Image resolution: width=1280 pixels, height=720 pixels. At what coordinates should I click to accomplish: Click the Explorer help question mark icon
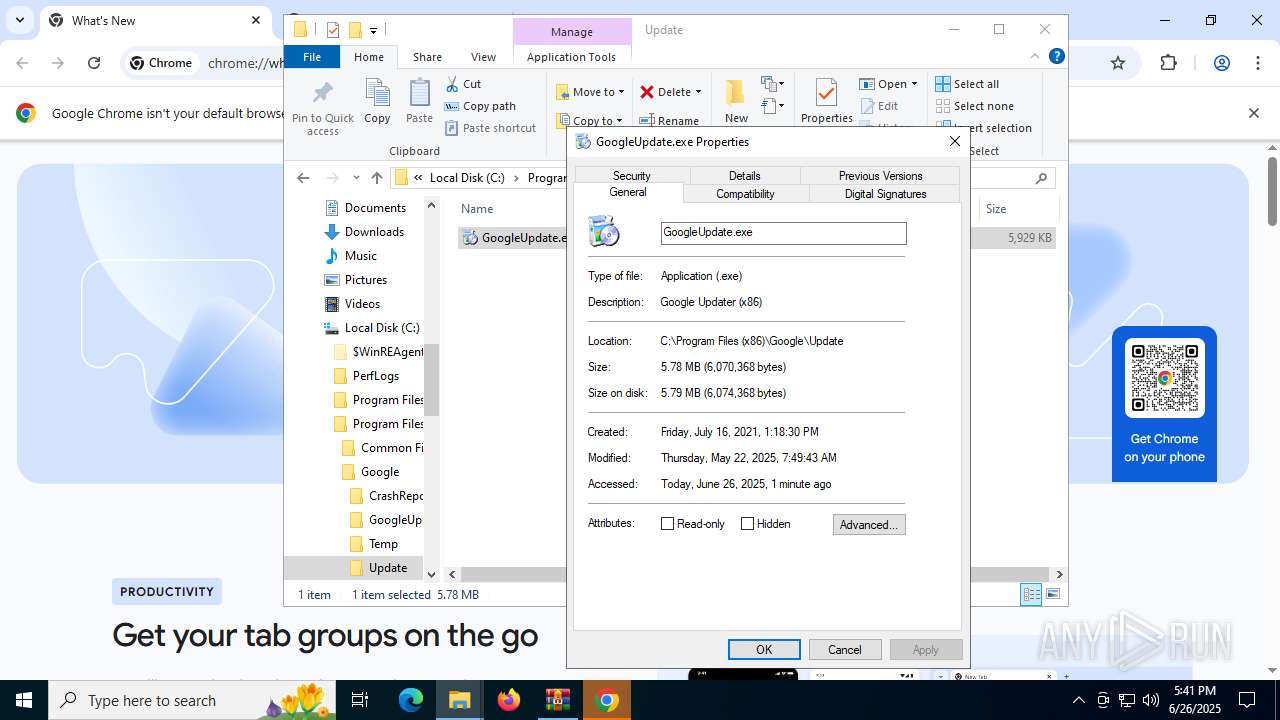[1056, 56]
